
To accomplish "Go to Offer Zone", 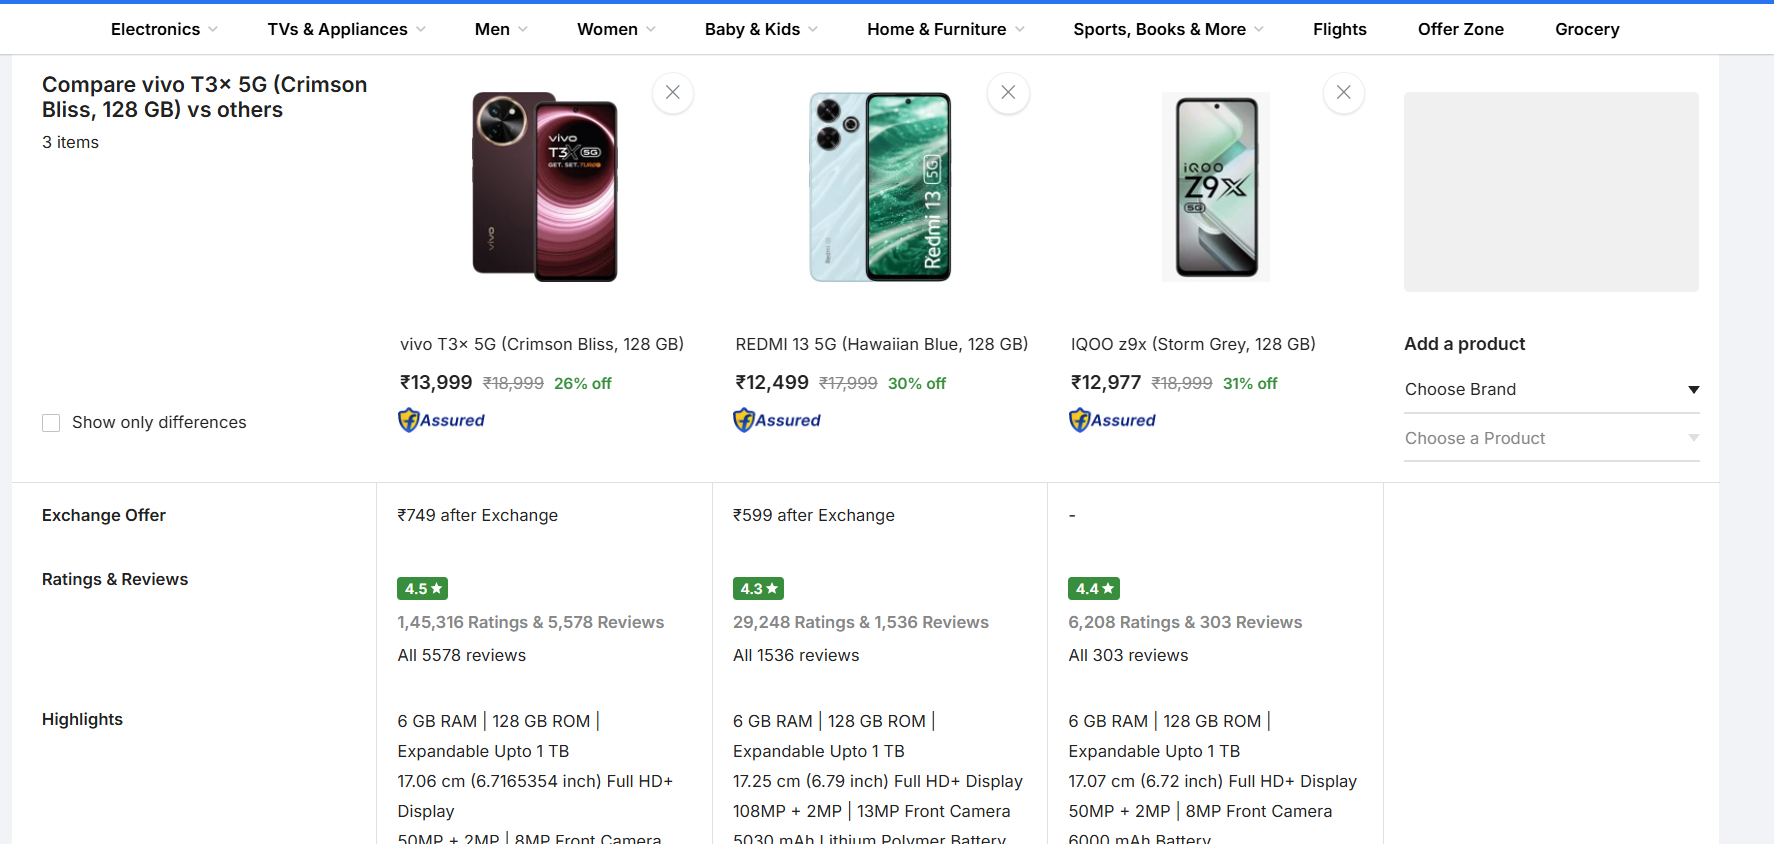I will (x=1460, y=29).
